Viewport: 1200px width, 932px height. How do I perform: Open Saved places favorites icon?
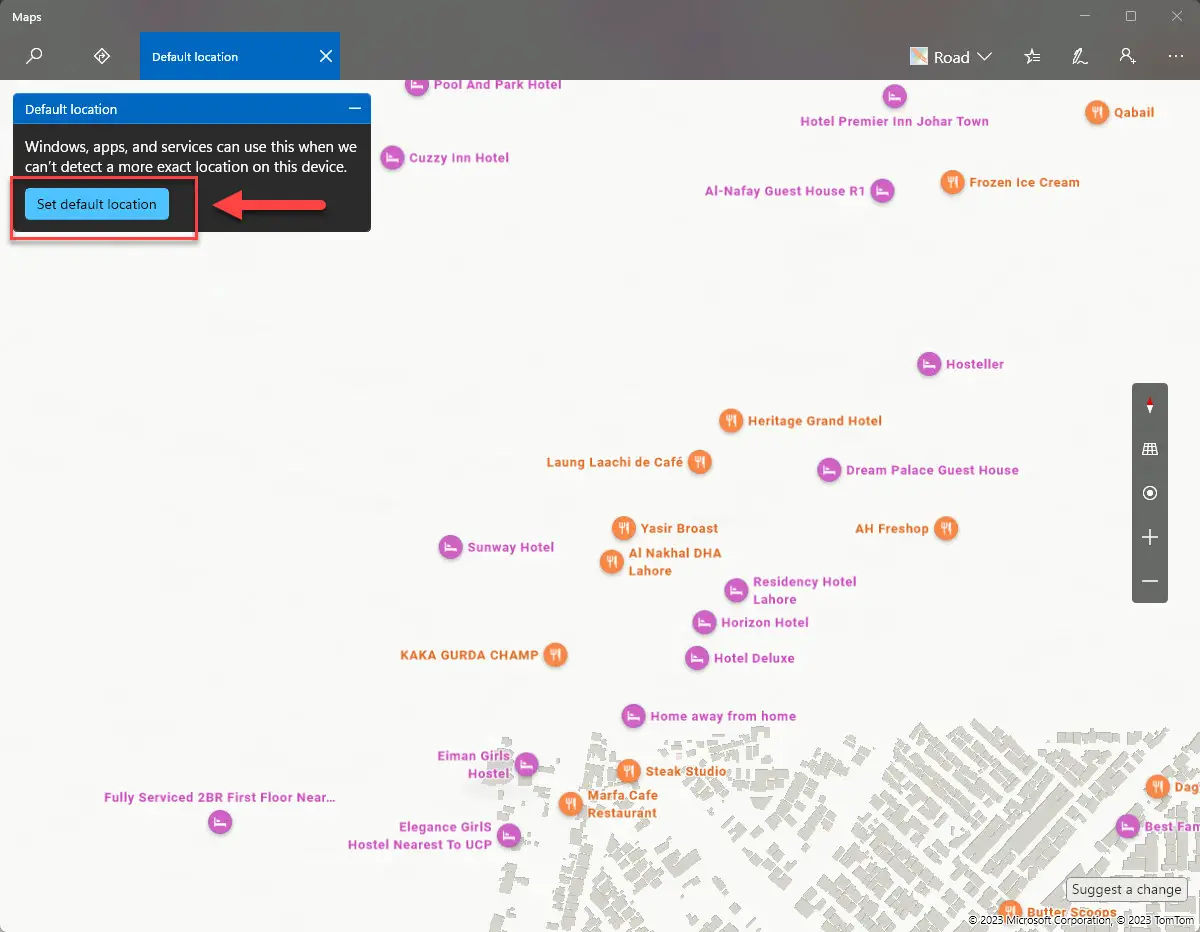click(1032, 57)
